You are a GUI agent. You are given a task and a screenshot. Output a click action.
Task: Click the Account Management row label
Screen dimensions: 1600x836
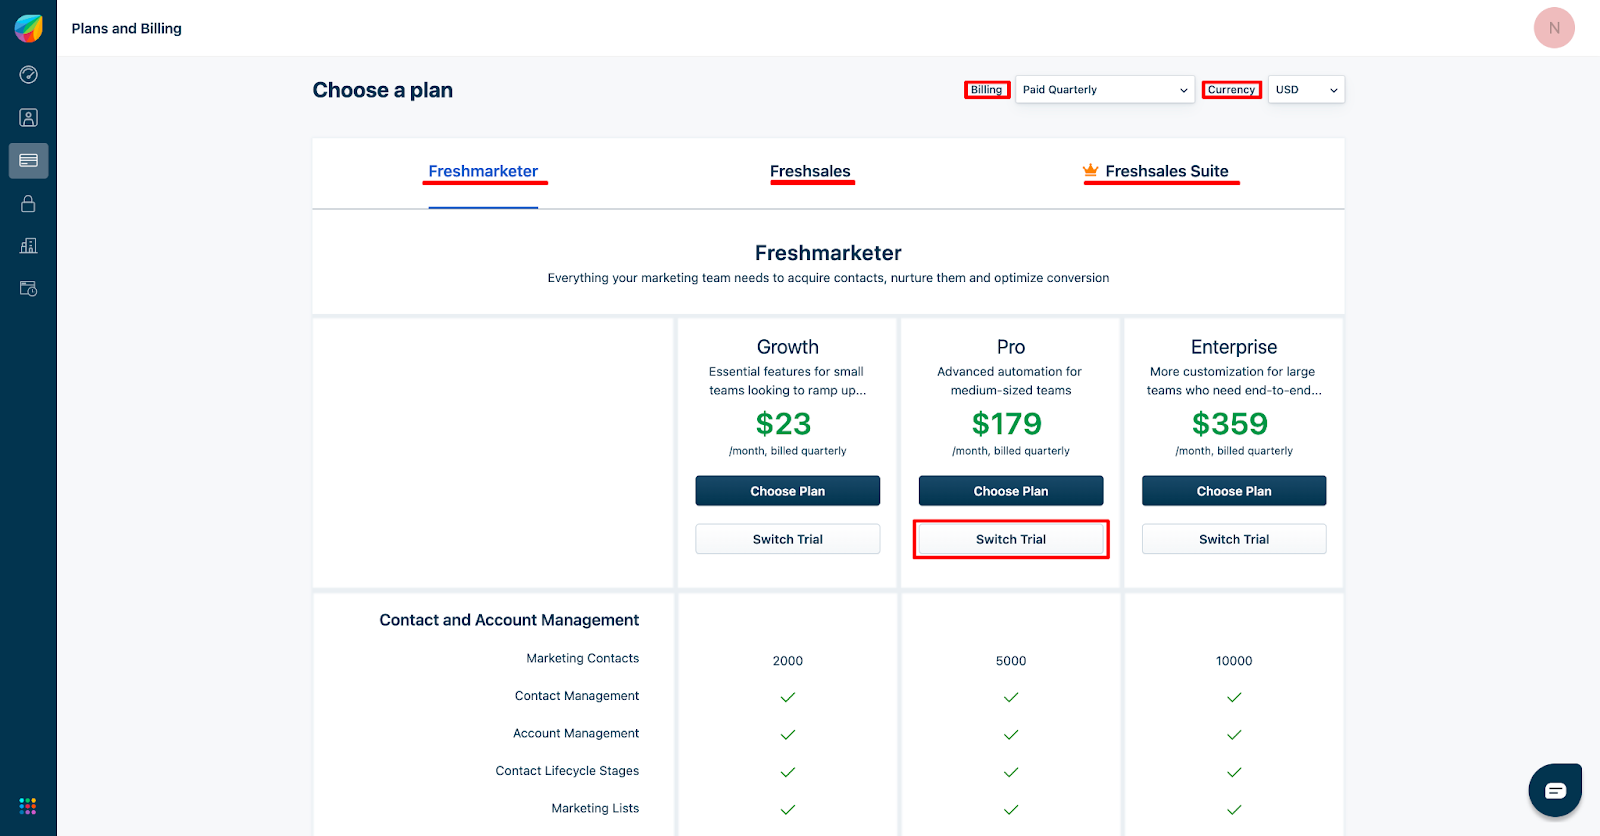[576, 733]
